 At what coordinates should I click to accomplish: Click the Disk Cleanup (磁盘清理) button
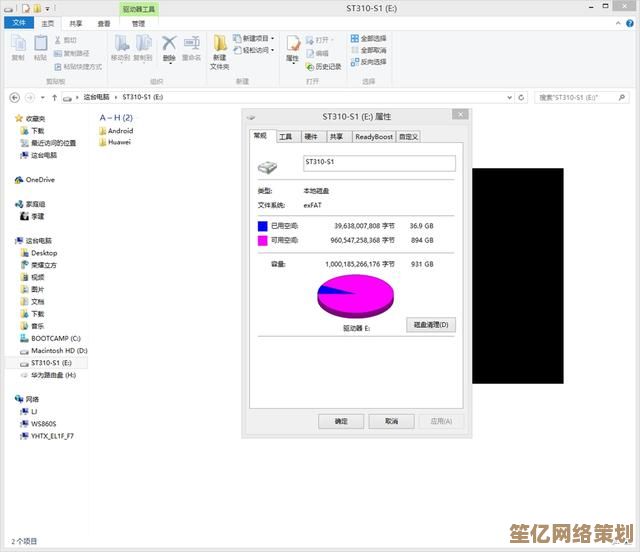pyautogui.click(x=432, y=325)
